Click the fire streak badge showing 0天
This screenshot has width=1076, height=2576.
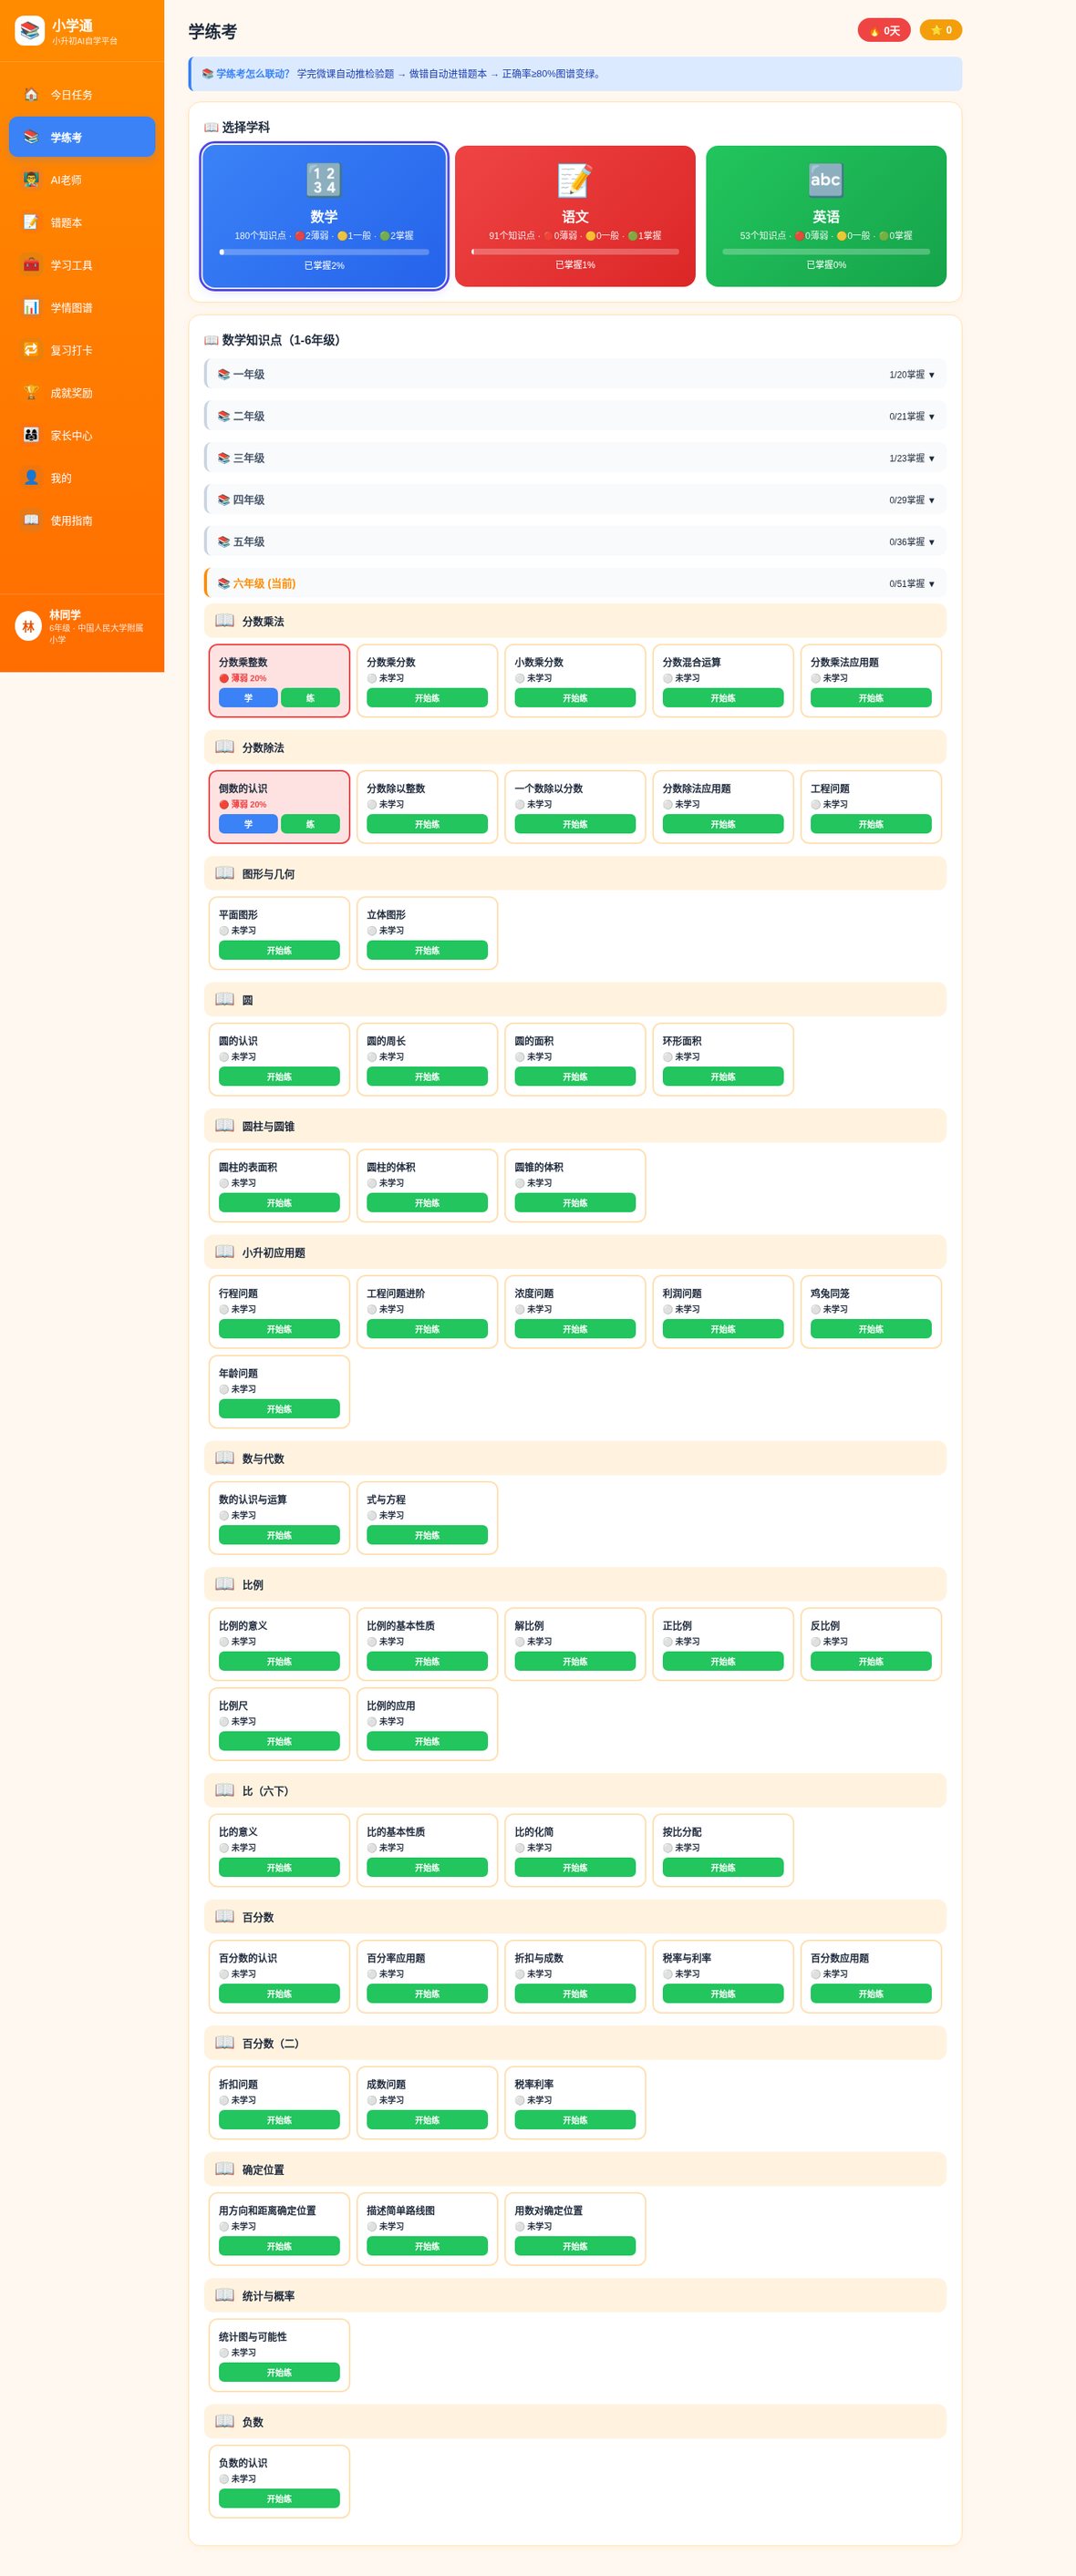884,30
